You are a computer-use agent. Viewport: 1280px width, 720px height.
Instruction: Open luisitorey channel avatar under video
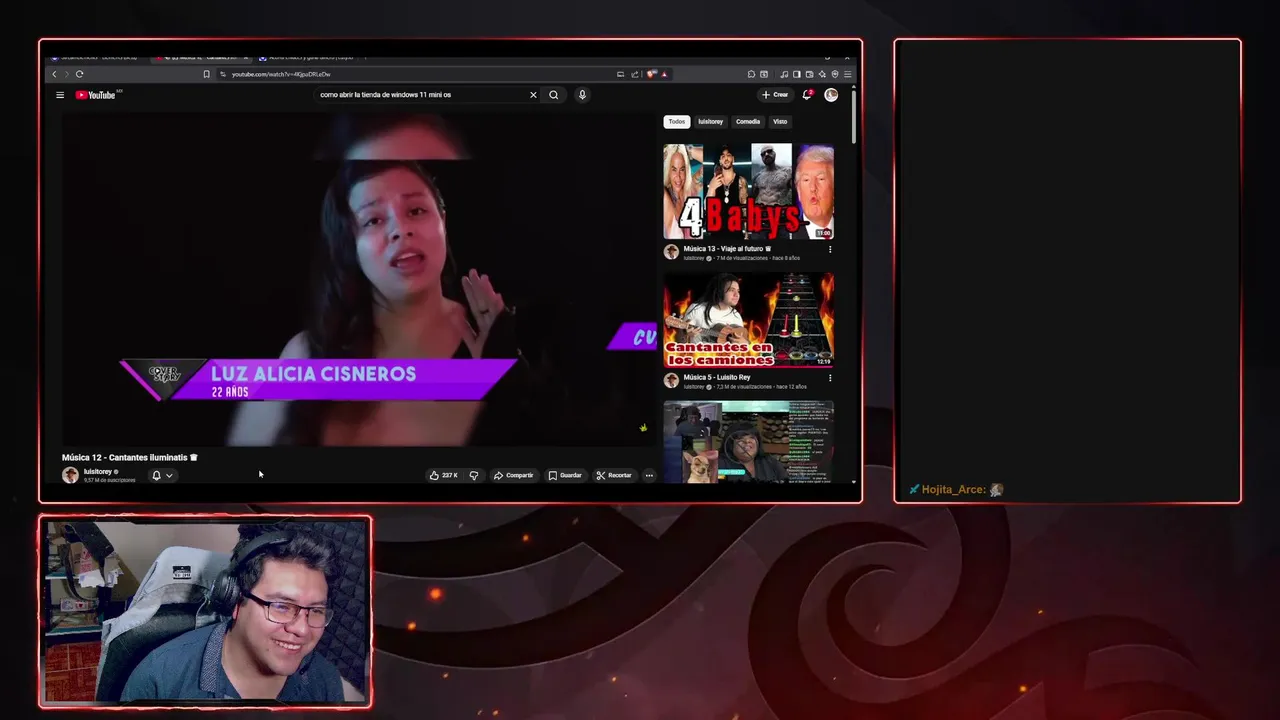pyautogui.click(x=70, y=475)
